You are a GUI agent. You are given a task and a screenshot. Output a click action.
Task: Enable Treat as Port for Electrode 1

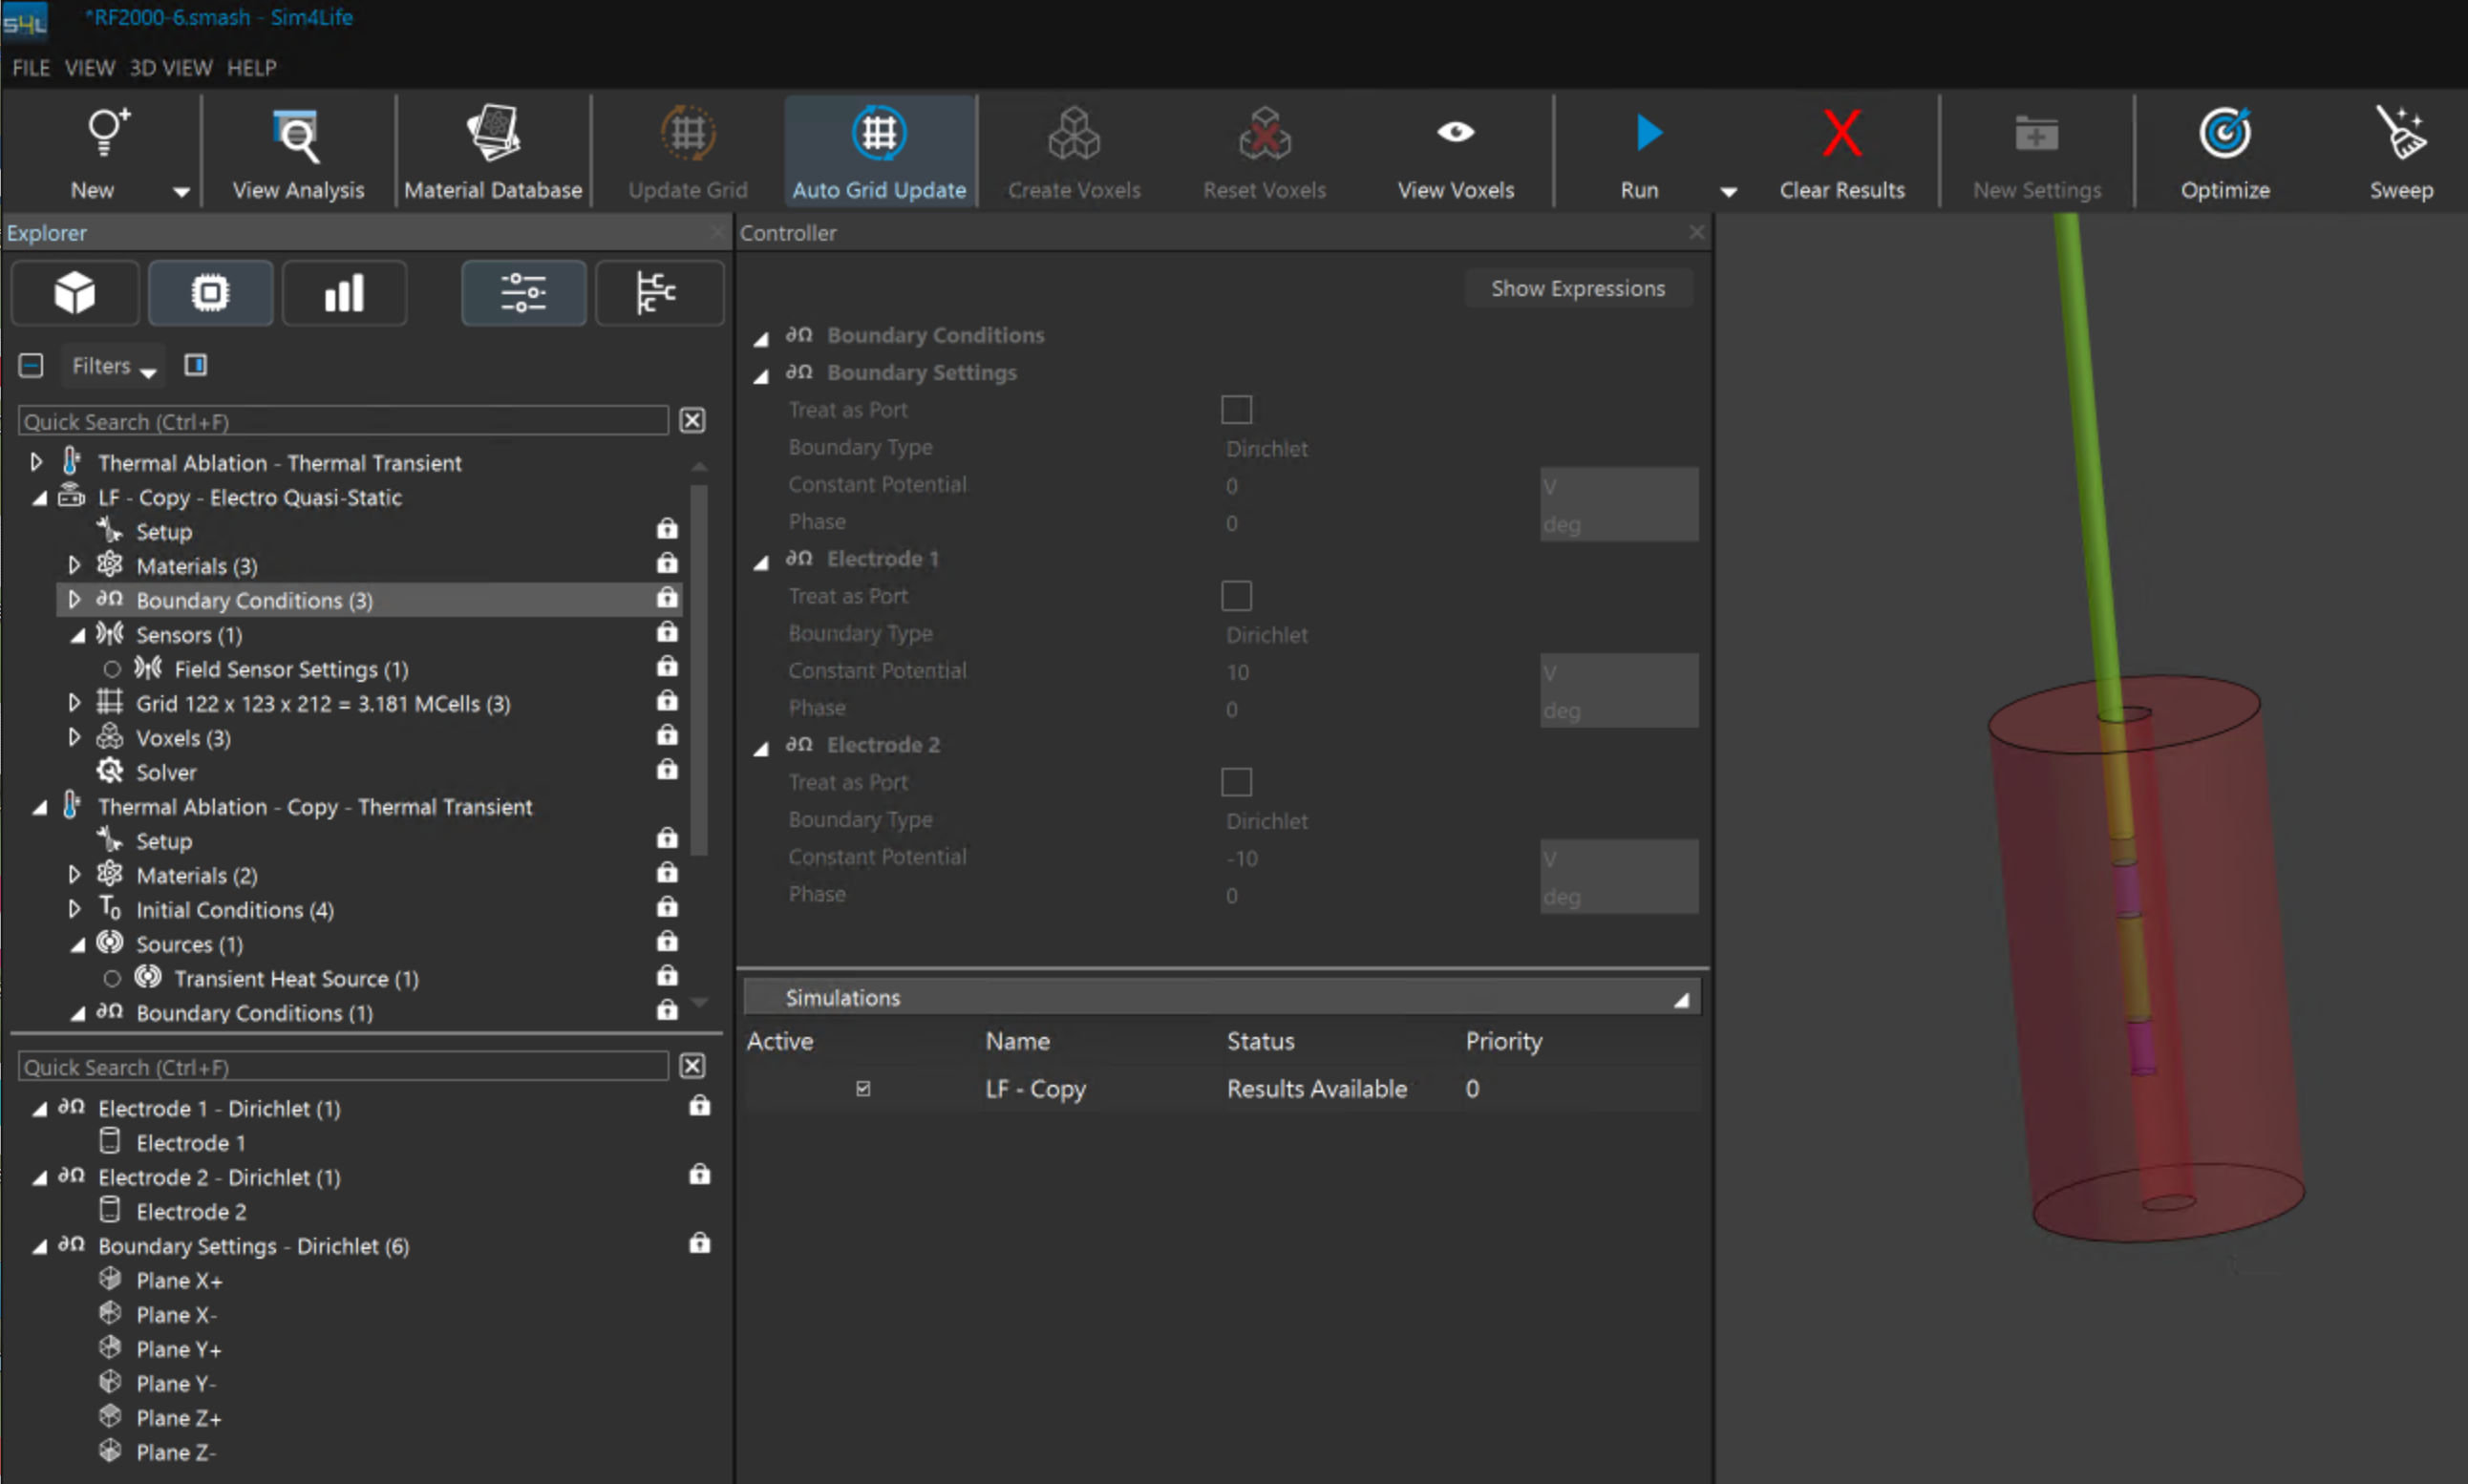(1236, 597)
